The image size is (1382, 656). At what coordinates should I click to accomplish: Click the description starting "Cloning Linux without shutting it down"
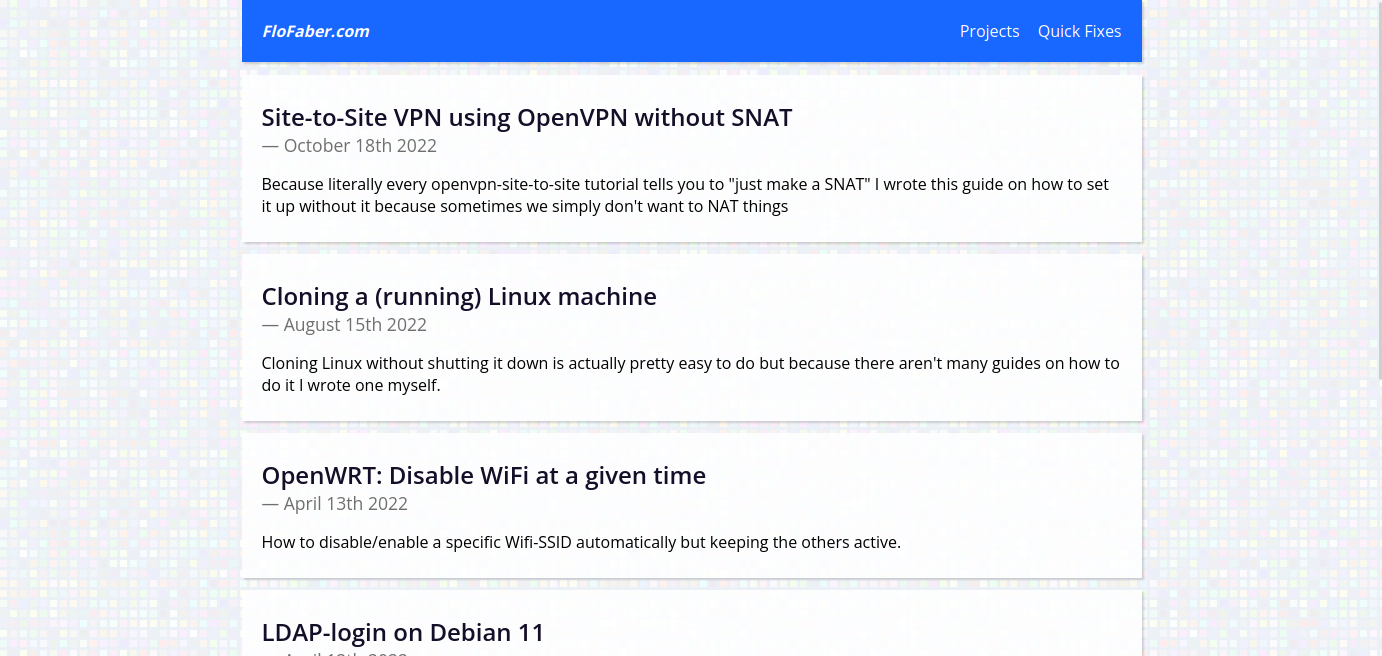[x=691, y=374]
